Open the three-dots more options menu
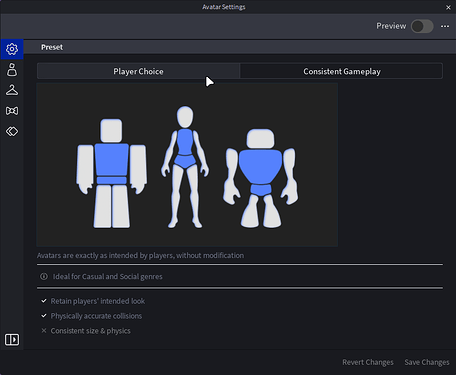This screenshot has height=375, width=456. [445, 26]
